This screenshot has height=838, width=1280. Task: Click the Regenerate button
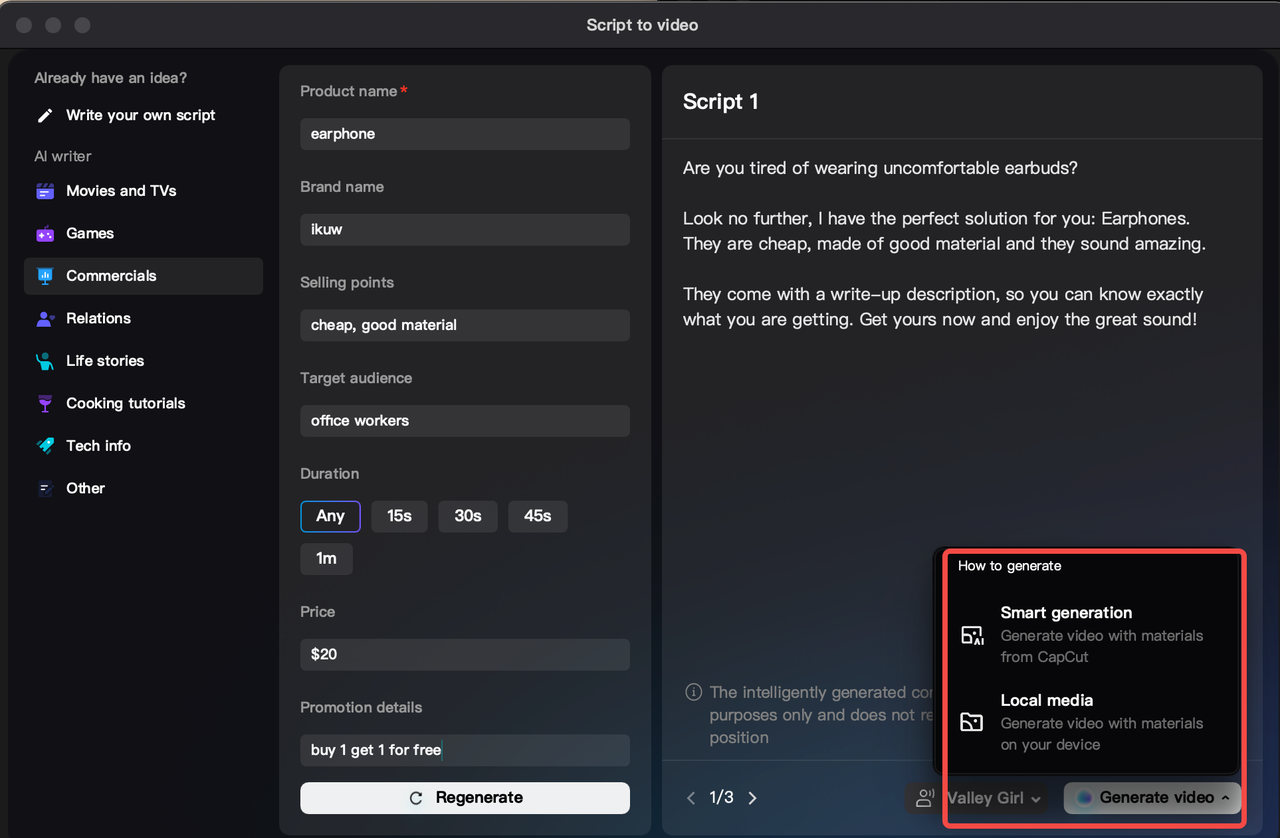(464, 798)
